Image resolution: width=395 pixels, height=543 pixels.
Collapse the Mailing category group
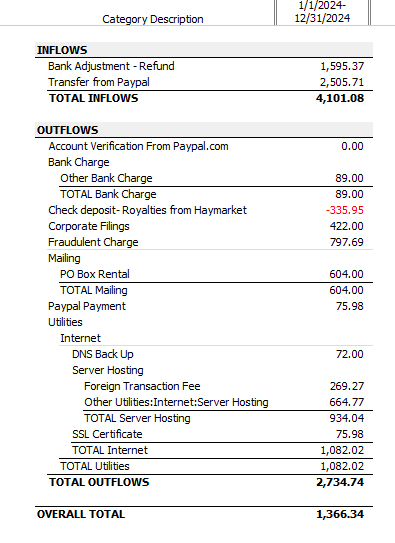click(64, 258)
